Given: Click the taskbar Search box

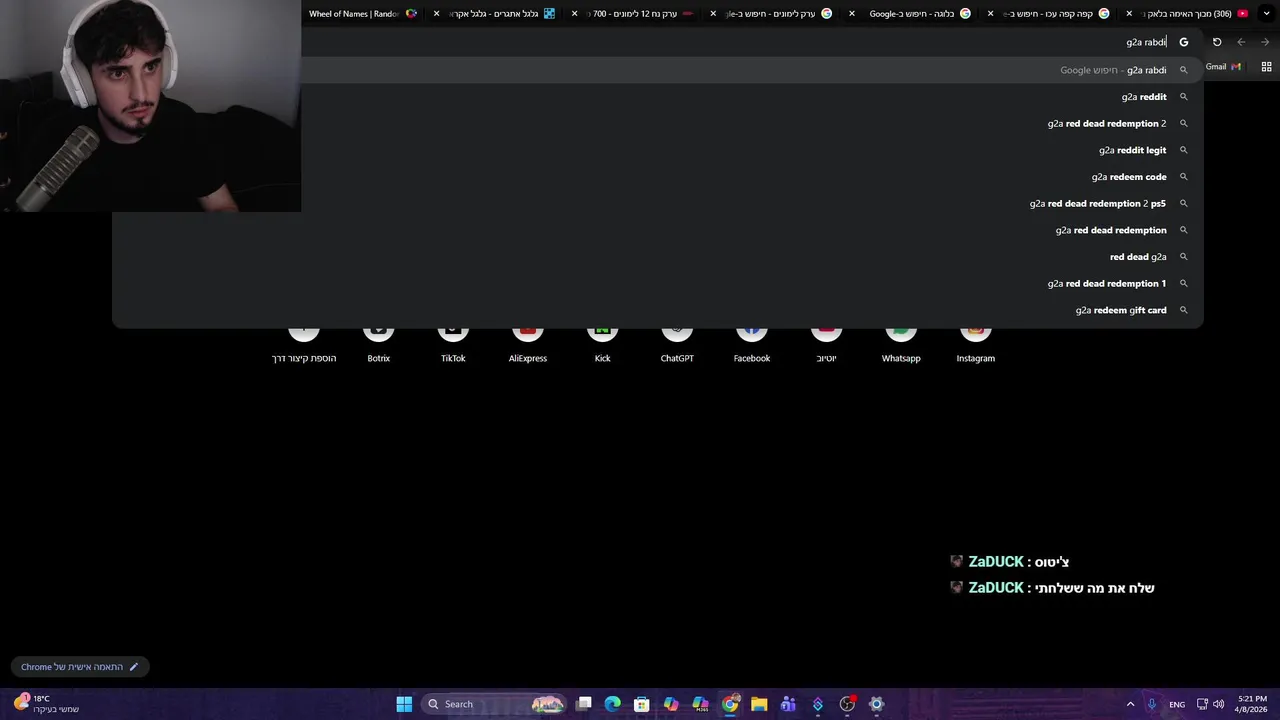Looking at the screenshot, I should tap(495, 704).
